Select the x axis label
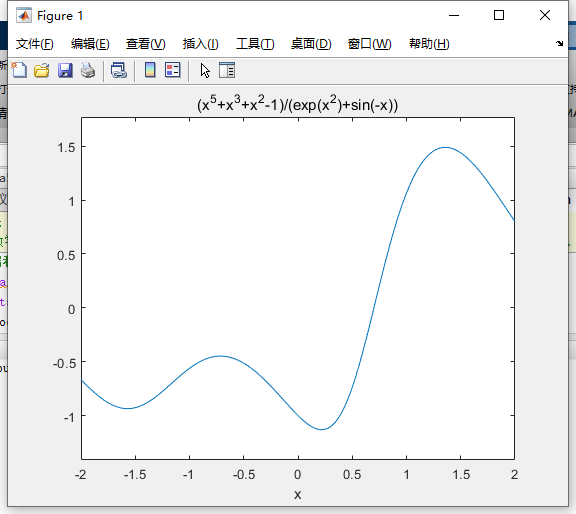The width and height of the screenshot is (576, 514). pyautogui.click(x=298, y=495)
